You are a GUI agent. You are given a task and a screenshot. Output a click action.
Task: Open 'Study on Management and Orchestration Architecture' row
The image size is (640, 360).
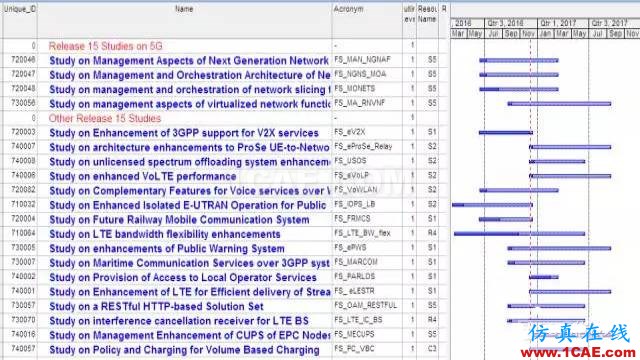pyautogui.click(x=190, y=75)
